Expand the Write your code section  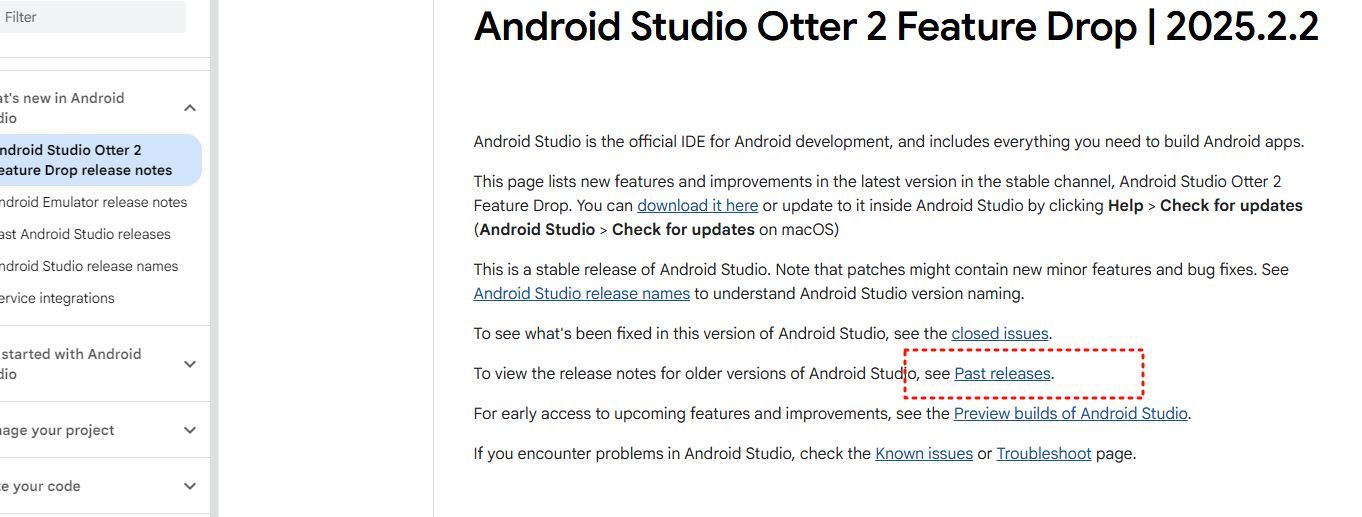point(190,486)
